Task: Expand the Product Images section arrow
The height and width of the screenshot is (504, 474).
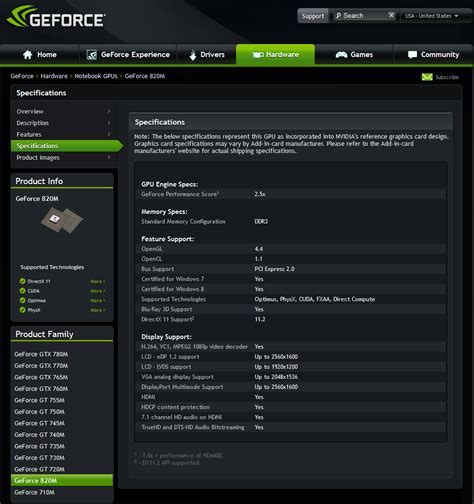Action: pos(109,157)
